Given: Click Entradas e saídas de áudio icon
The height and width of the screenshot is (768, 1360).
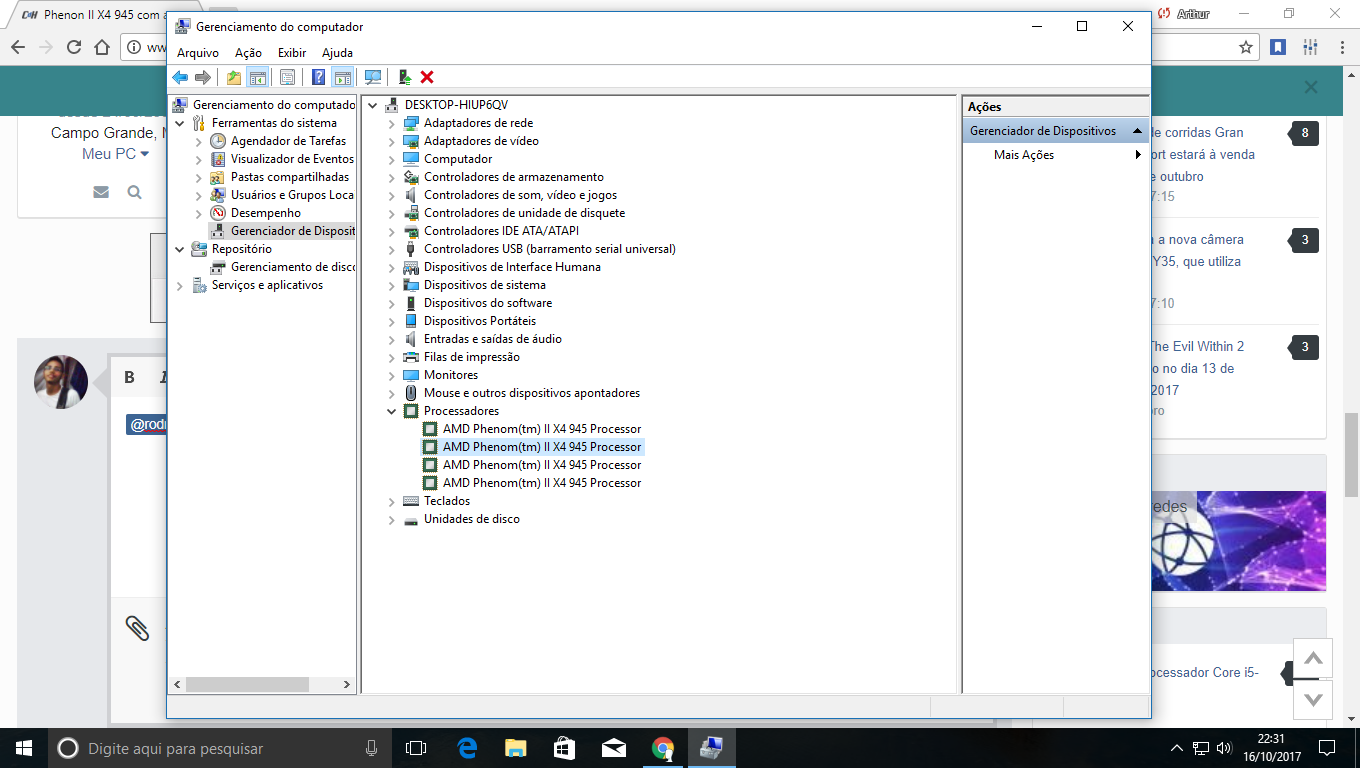Looking at the screenshot, I should [411, 339].
